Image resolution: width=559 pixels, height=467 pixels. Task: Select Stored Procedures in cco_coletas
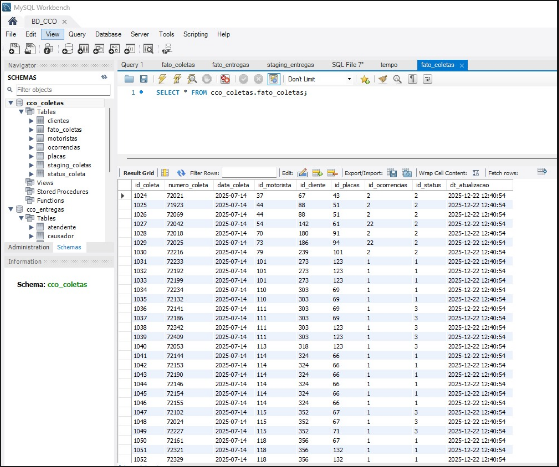click(x=62, y=192)
